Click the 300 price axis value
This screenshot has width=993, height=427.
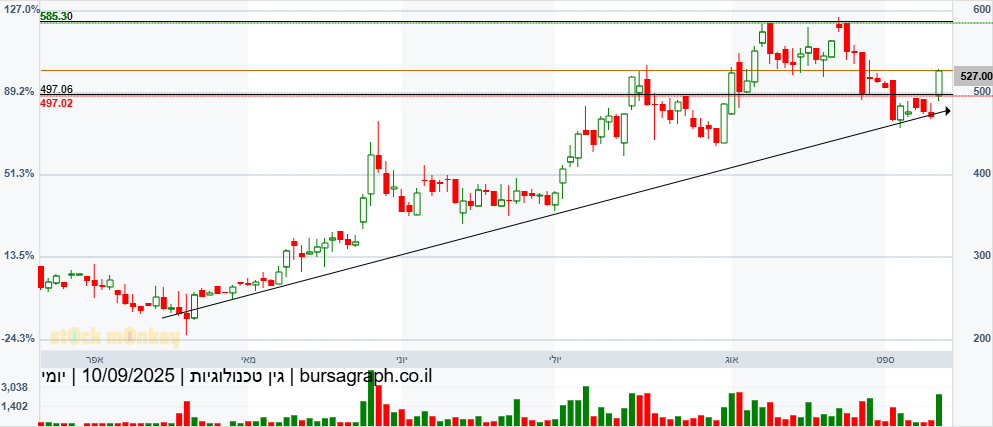(982, 256)
